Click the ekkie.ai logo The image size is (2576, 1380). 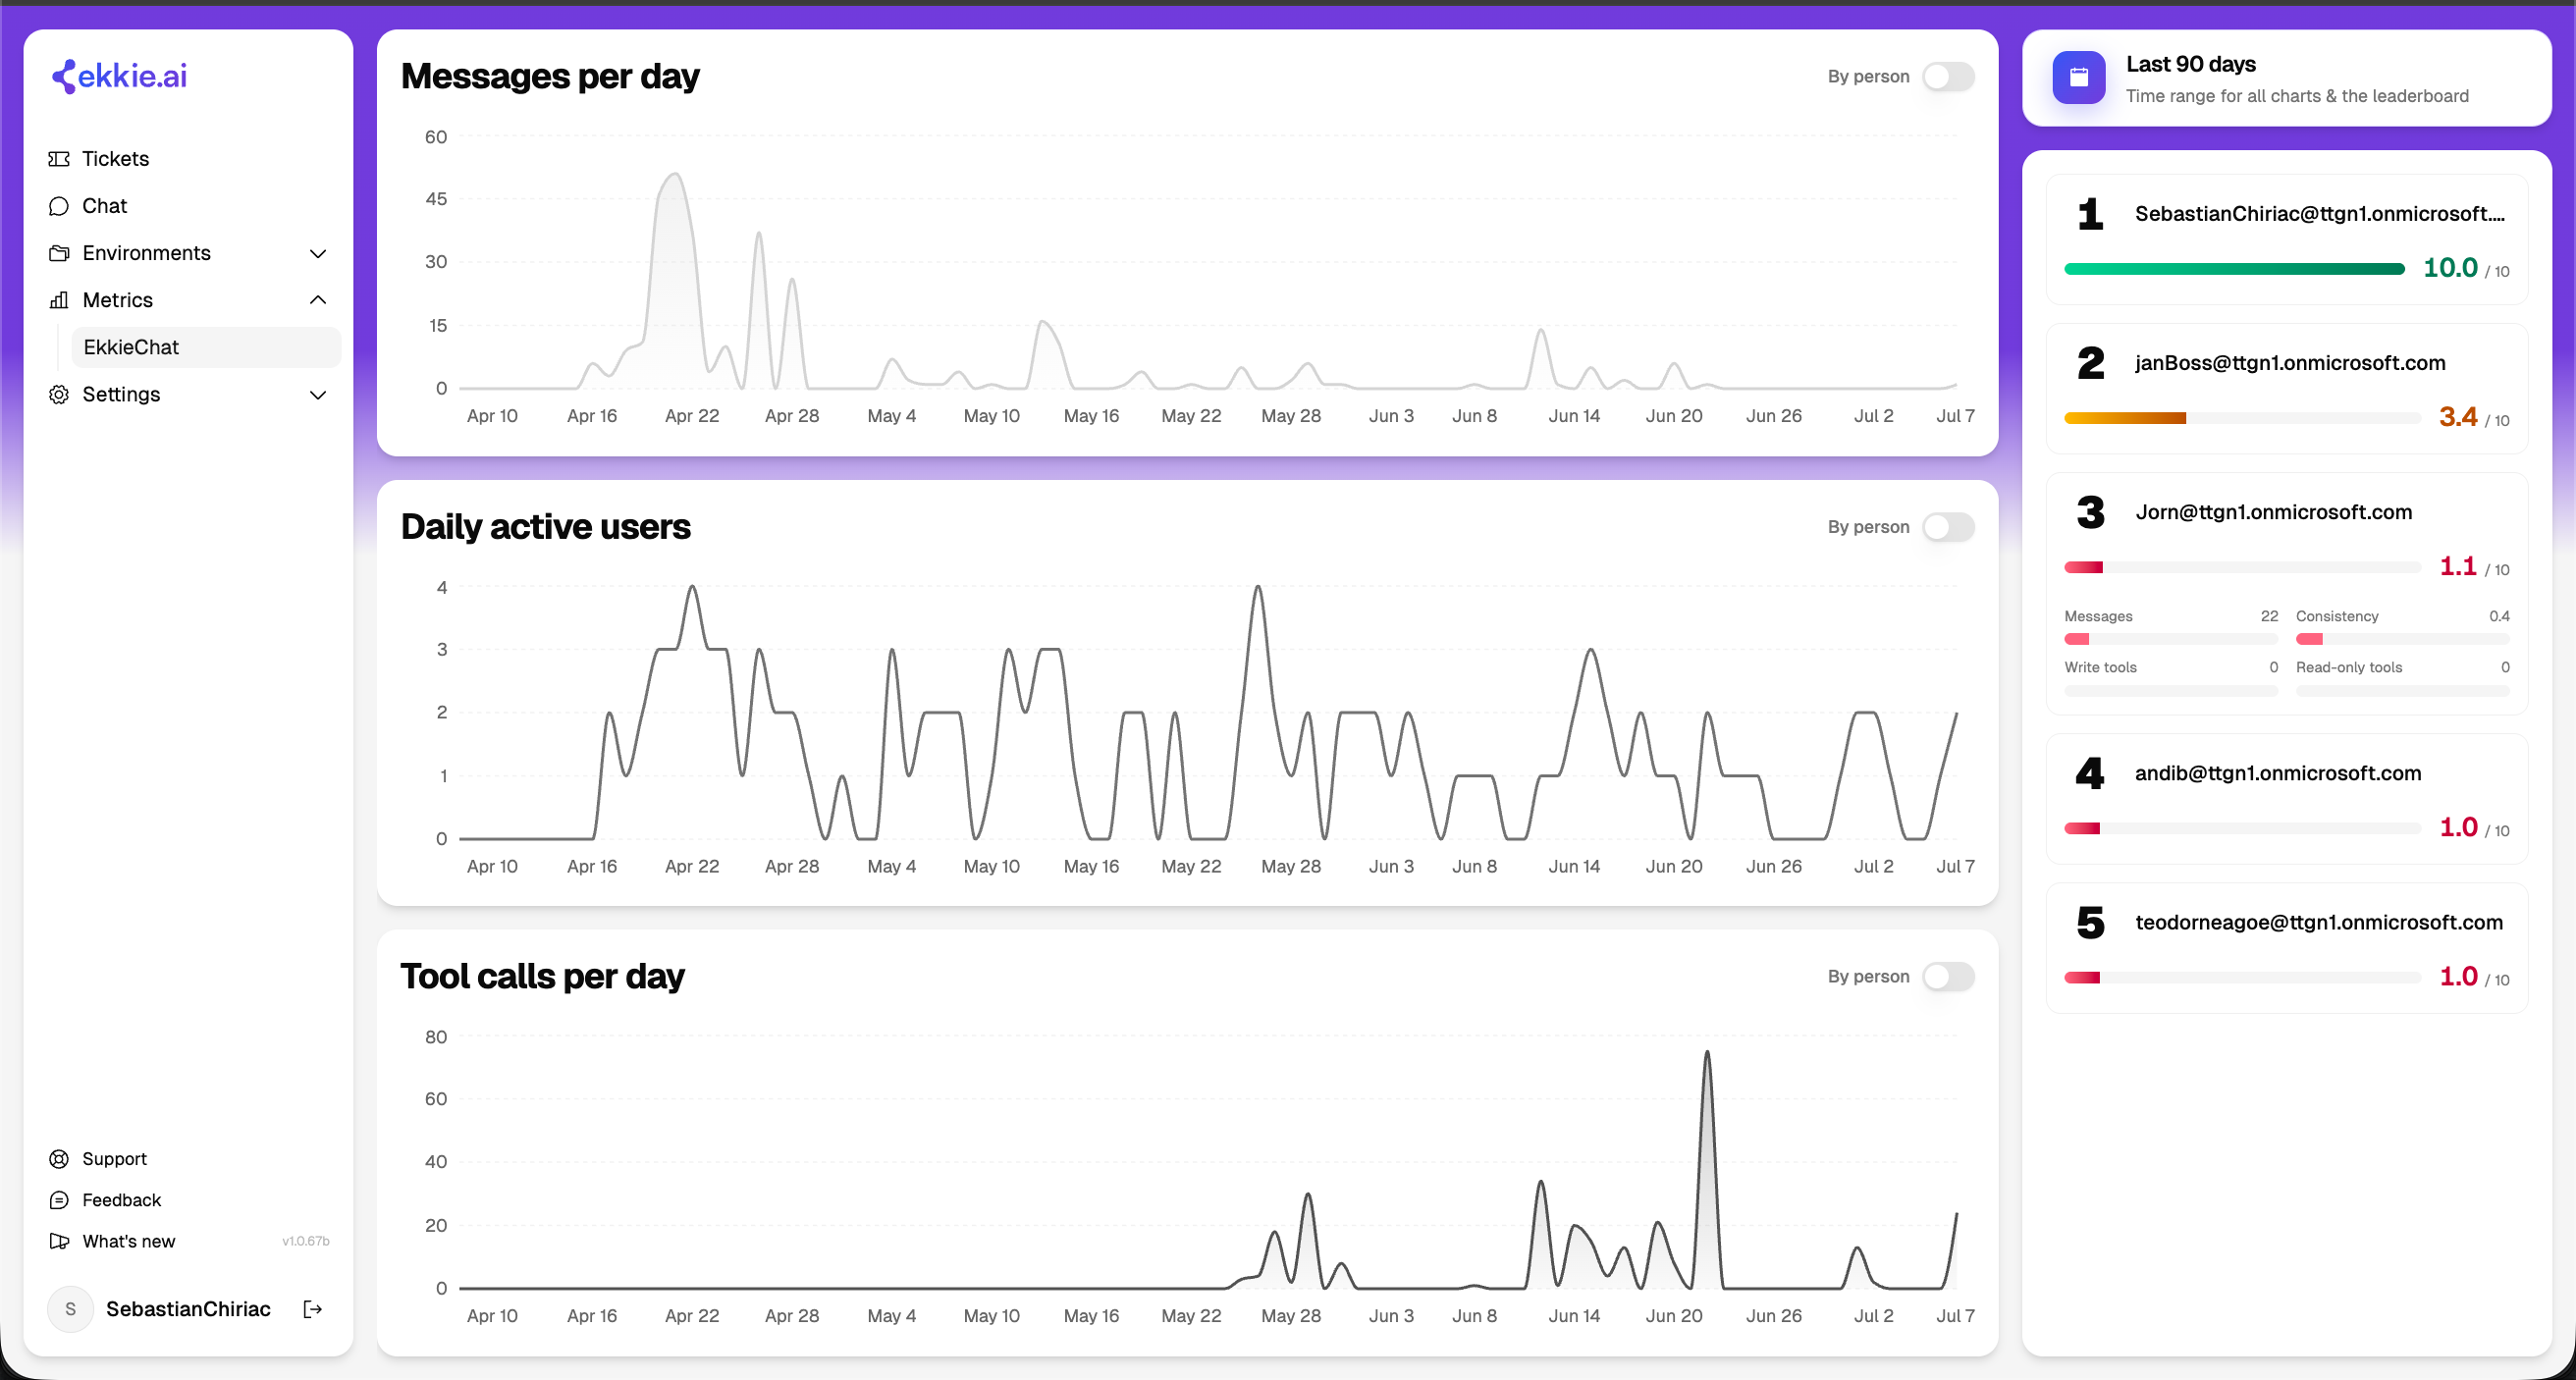119,76
